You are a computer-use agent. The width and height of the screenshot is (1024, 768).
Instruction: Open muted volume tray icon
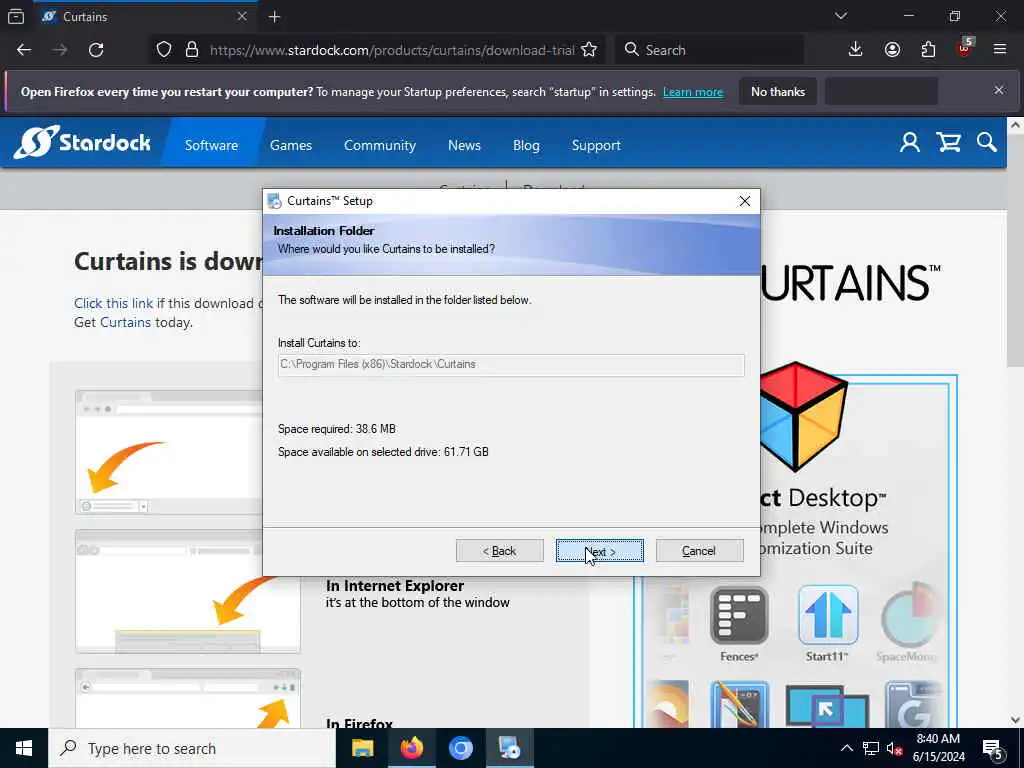coord(894,748)
